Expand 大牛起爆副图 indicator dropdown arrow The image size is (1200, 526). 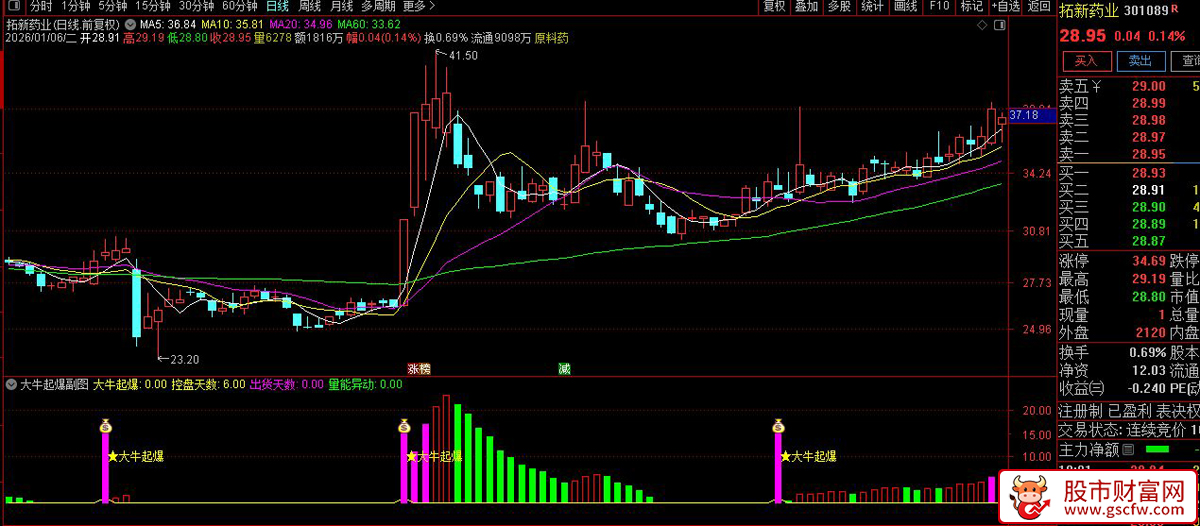pyautogui.click(x=11, y=384)
